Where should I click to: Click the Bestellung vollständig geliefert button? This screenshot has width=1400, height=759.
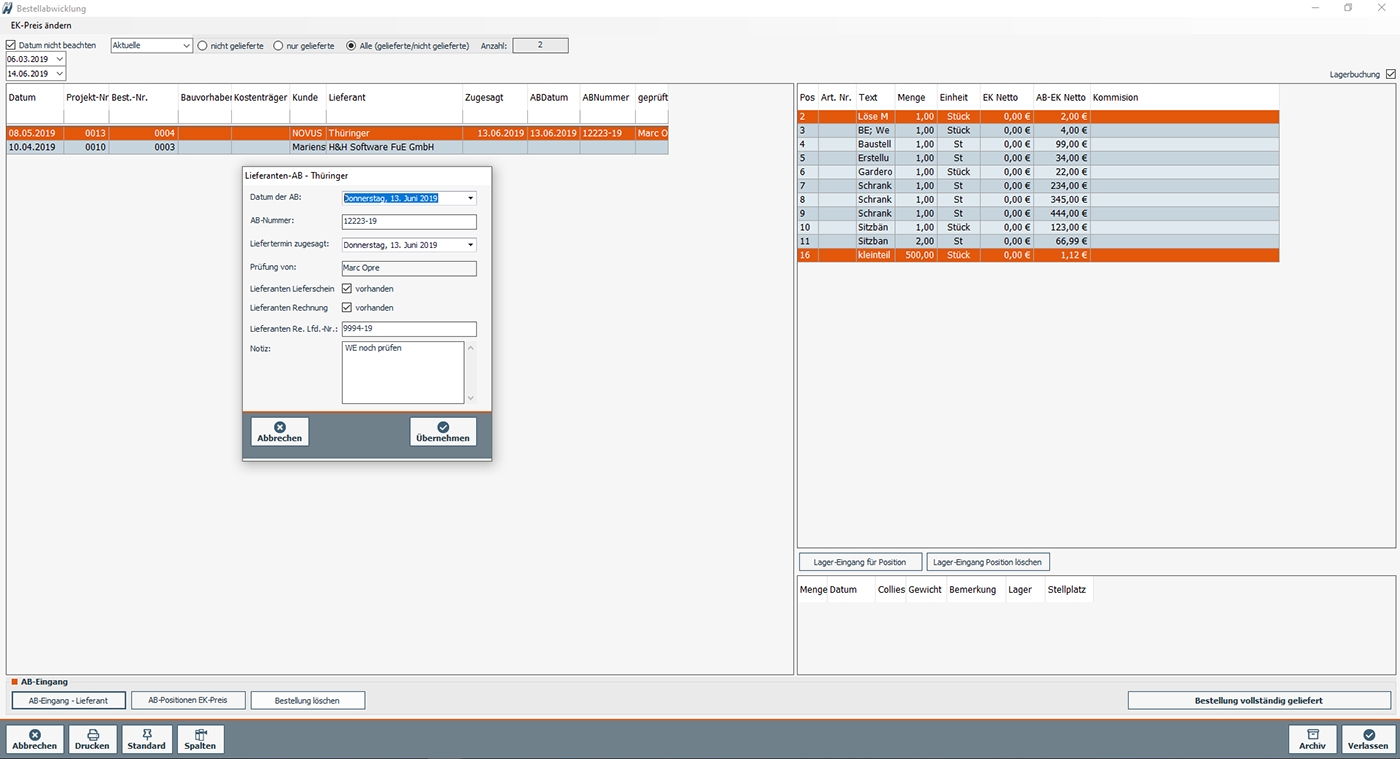click(1257, 700)
